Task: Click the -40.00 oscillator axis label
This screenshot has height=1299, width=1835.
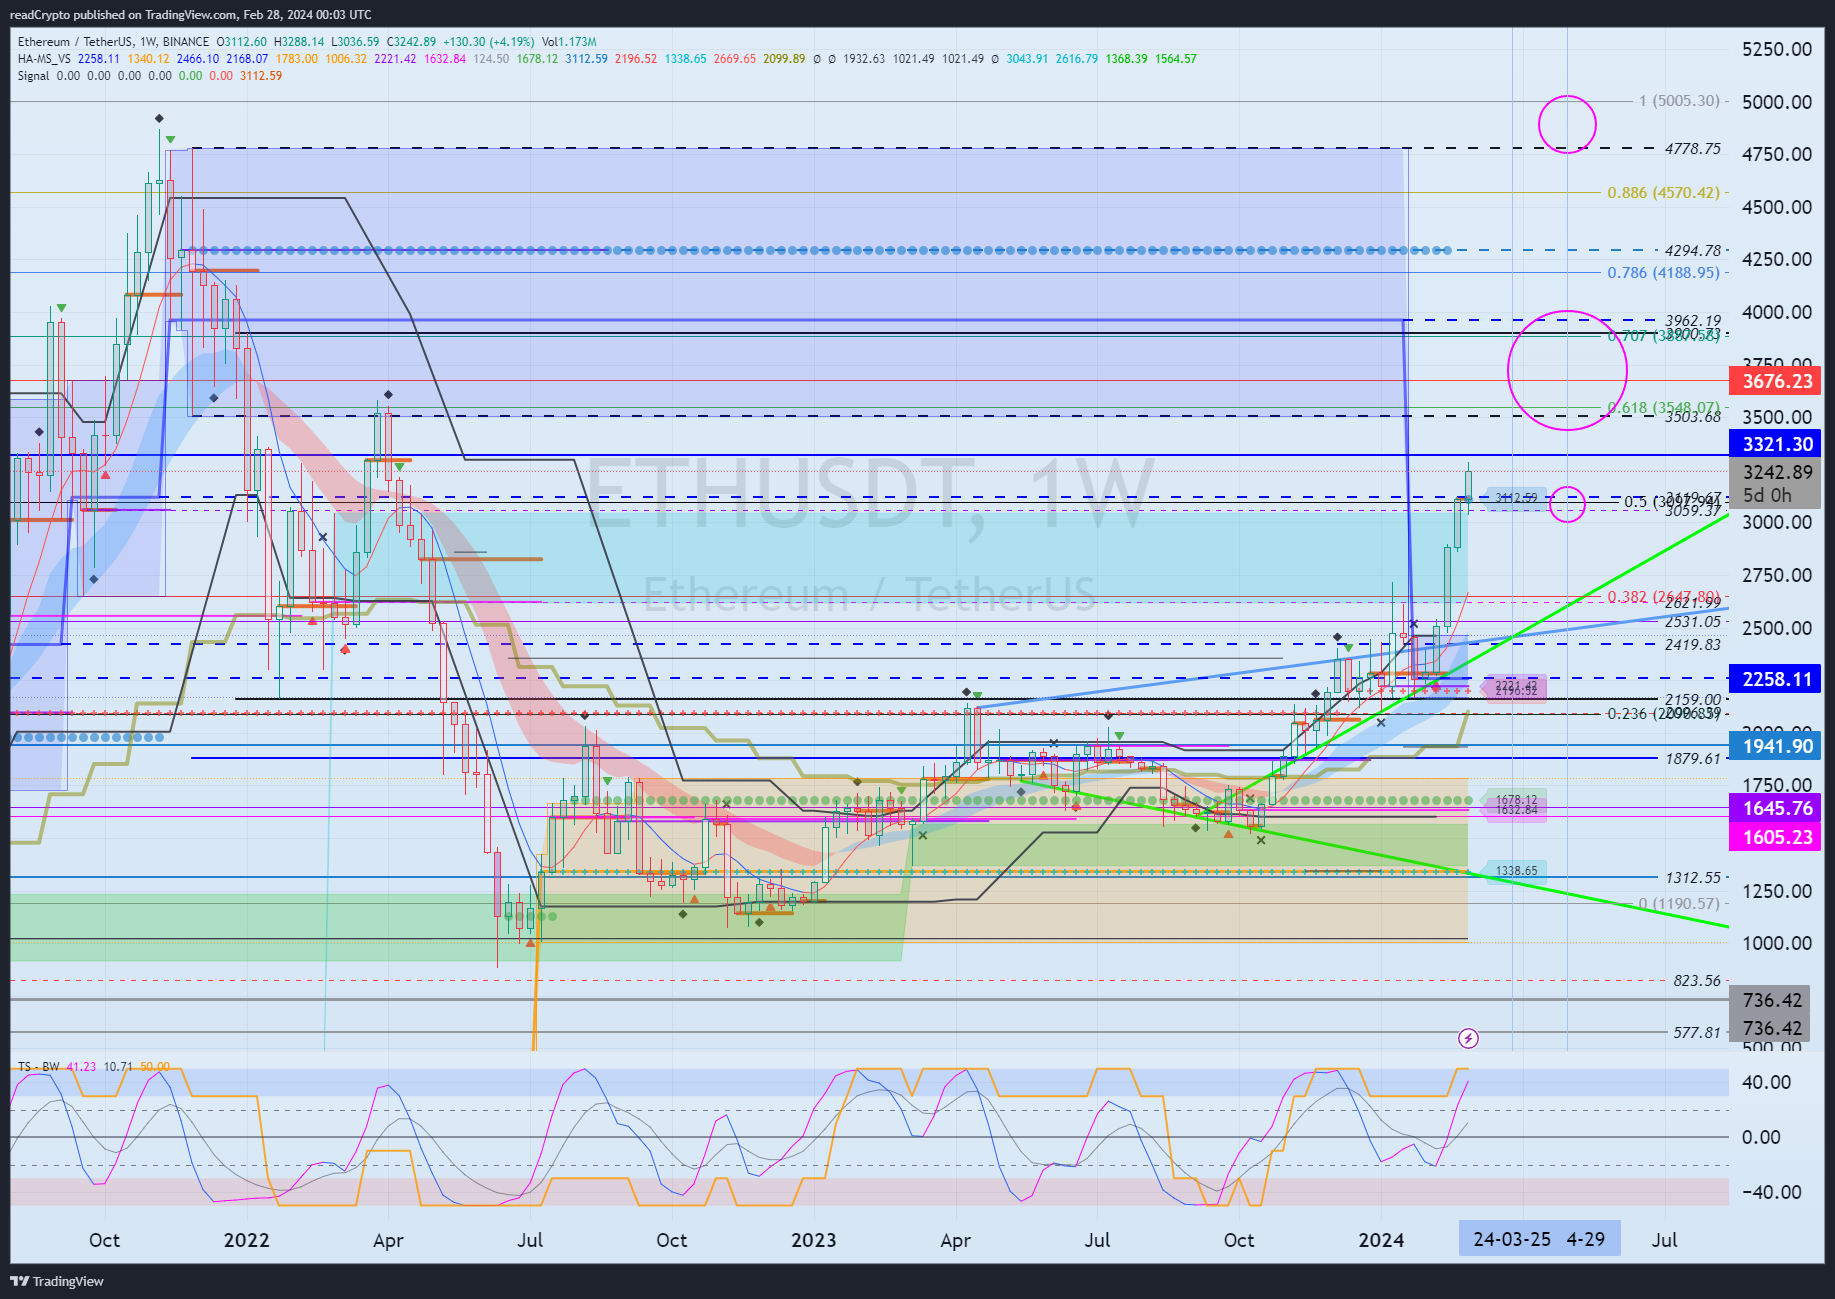Action: coord(1771,1192)
